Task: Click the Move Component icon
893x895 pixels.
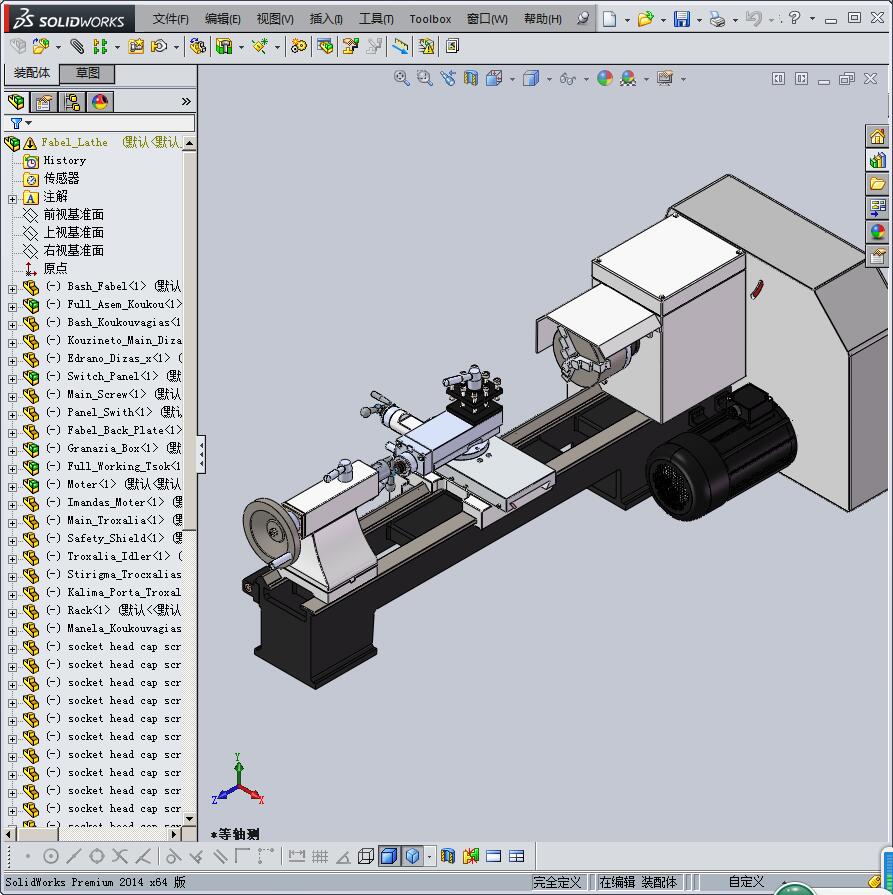Action: [x=159, y=46]
